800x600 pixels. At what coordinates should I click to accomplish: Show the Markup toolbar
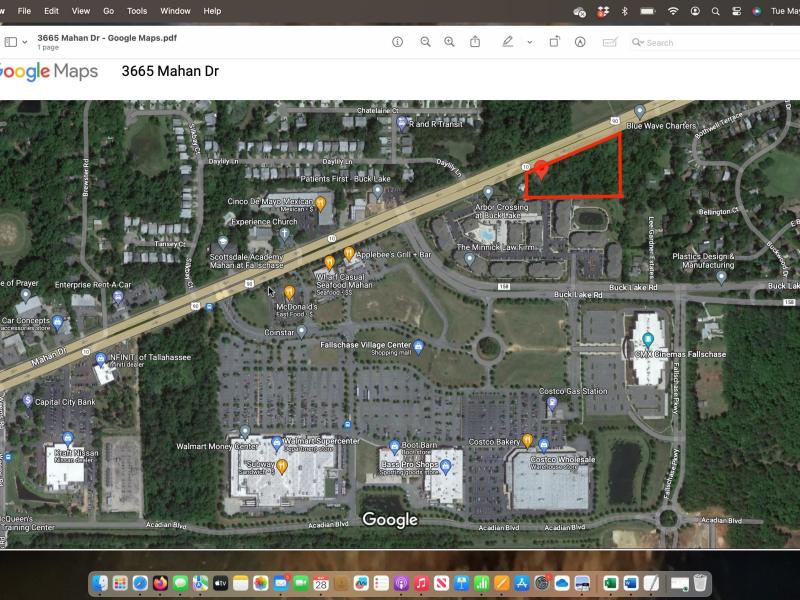(x=580, y=42)
